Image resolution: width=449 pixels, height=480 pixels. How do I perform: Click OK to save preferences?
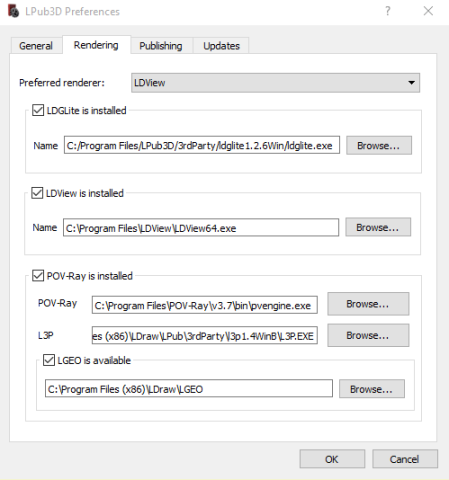click(332, 459)
